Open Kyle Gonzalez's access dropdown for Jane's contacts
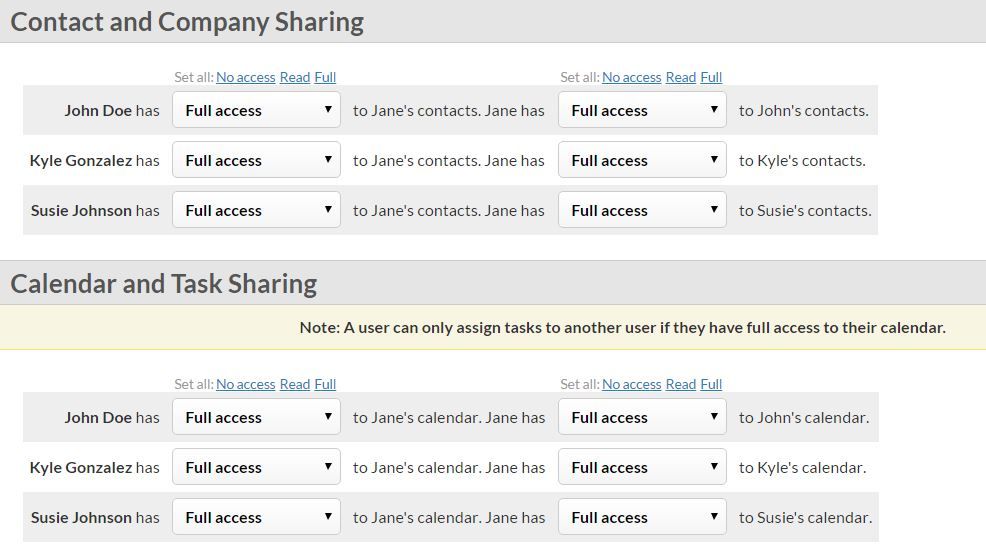Image resolution: width=986 pixels, height=559 pixels. click(257, 160)
